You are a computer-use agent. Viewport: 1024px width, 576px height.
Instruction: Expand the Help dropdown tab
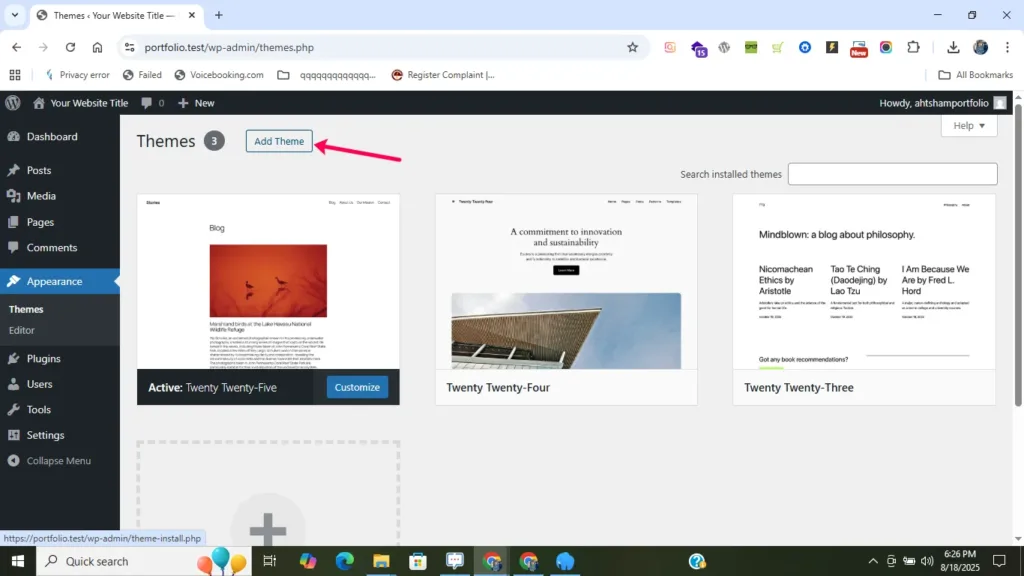click(x=969, y=126)
